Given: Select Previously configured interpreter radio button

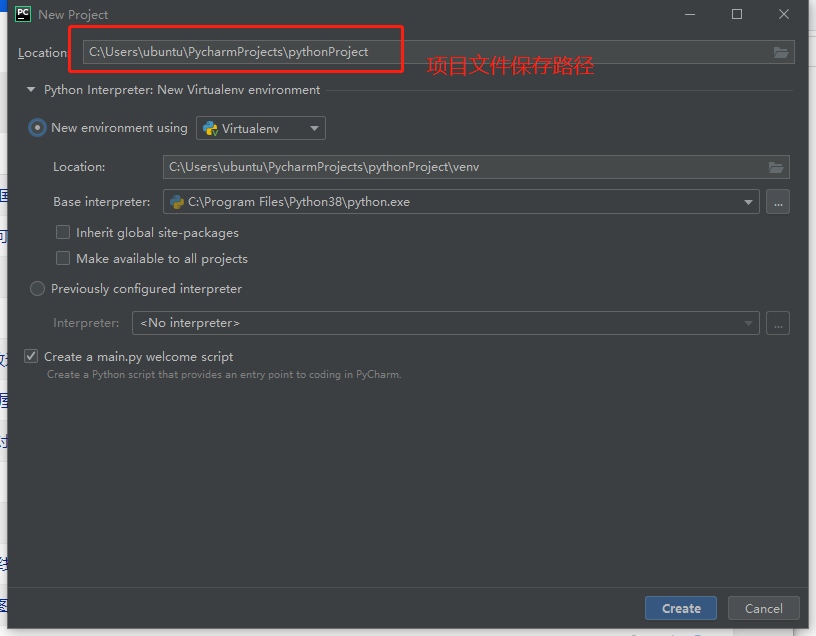Looking at the screenshot, I should coord(37,289).
